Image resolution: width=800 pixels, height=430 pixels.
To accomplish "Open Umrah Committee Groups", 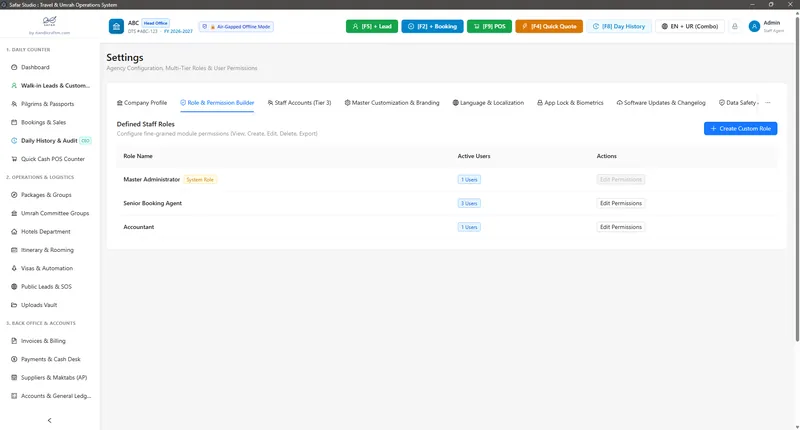I will point(49,213).
